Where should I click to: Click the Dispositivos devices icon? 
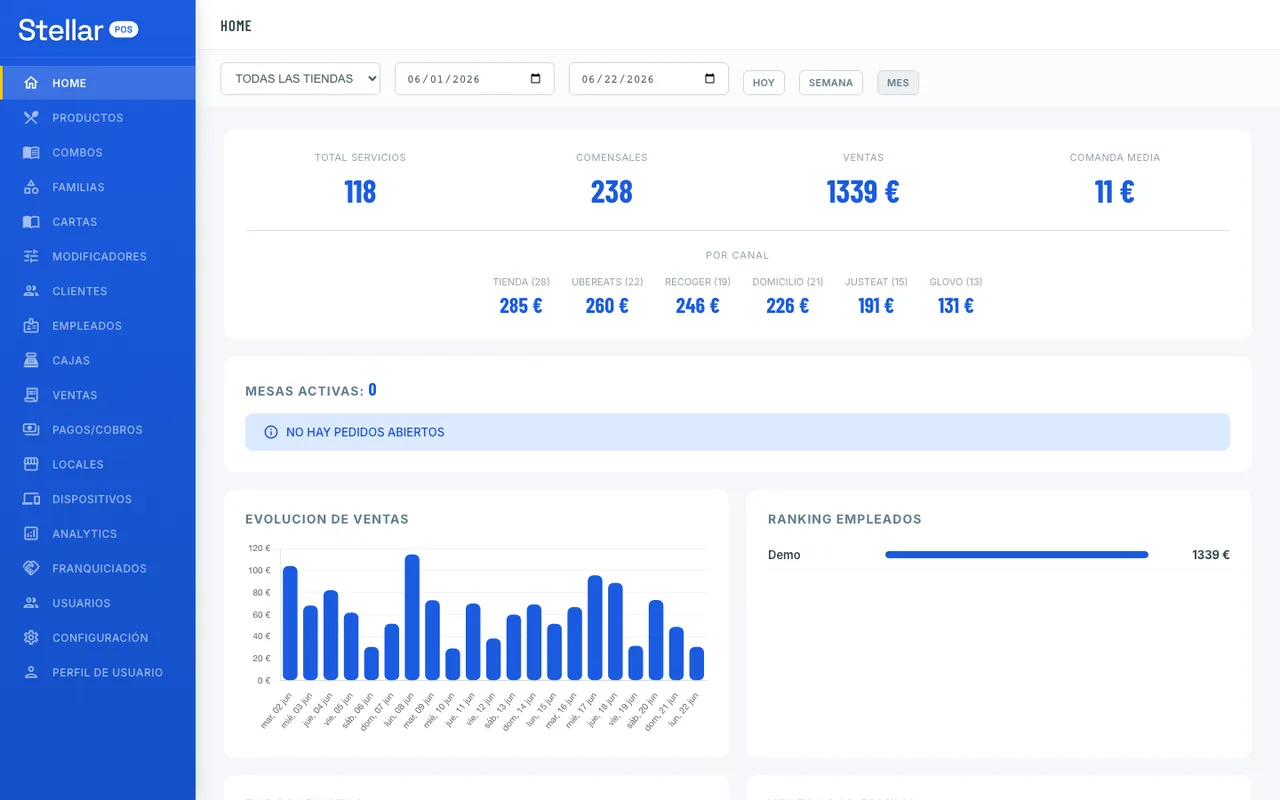(x=31, y=499)
